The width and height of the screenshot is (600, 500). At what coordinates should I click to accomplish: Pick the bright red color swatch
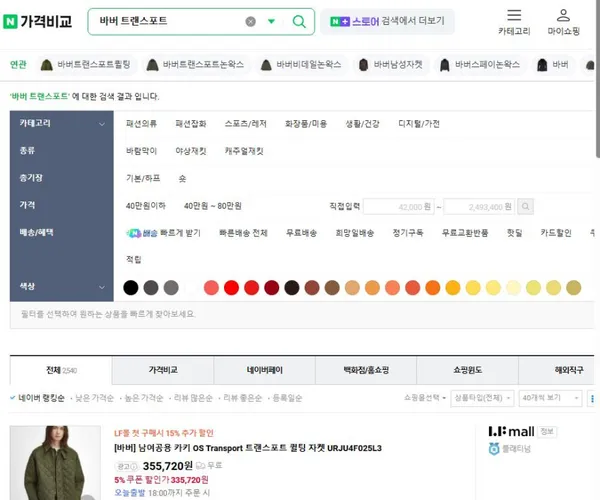[231, 288]
